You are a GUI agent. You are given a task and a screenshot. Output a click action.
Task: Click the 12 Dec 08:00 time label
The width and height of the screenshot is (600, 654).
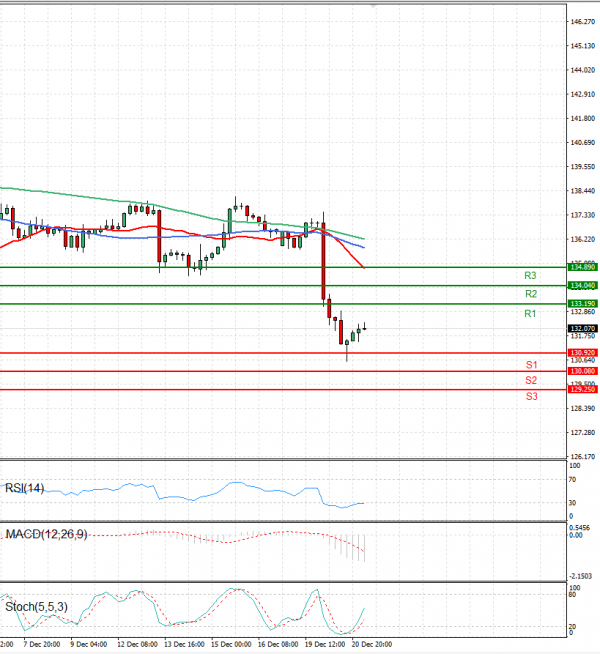(137, 644)
